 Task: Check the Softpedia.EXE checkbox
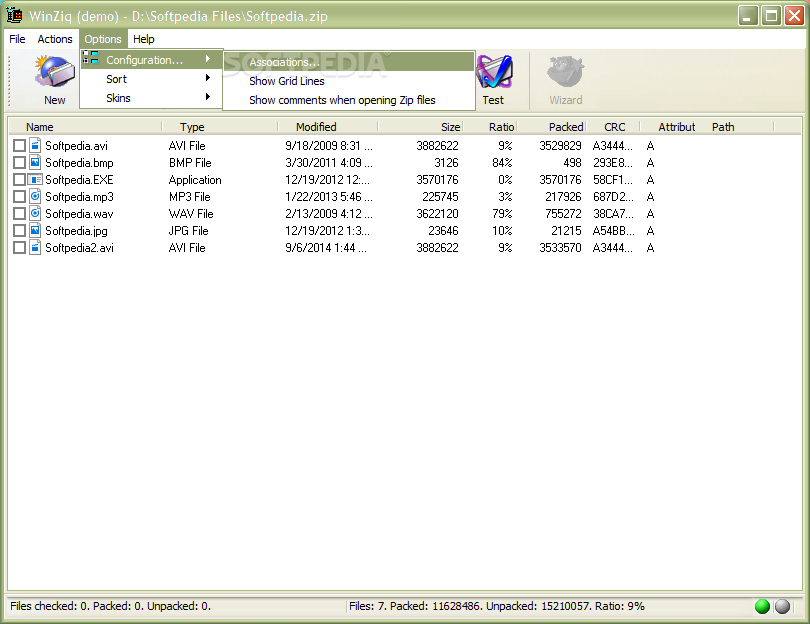coord(19,180)
